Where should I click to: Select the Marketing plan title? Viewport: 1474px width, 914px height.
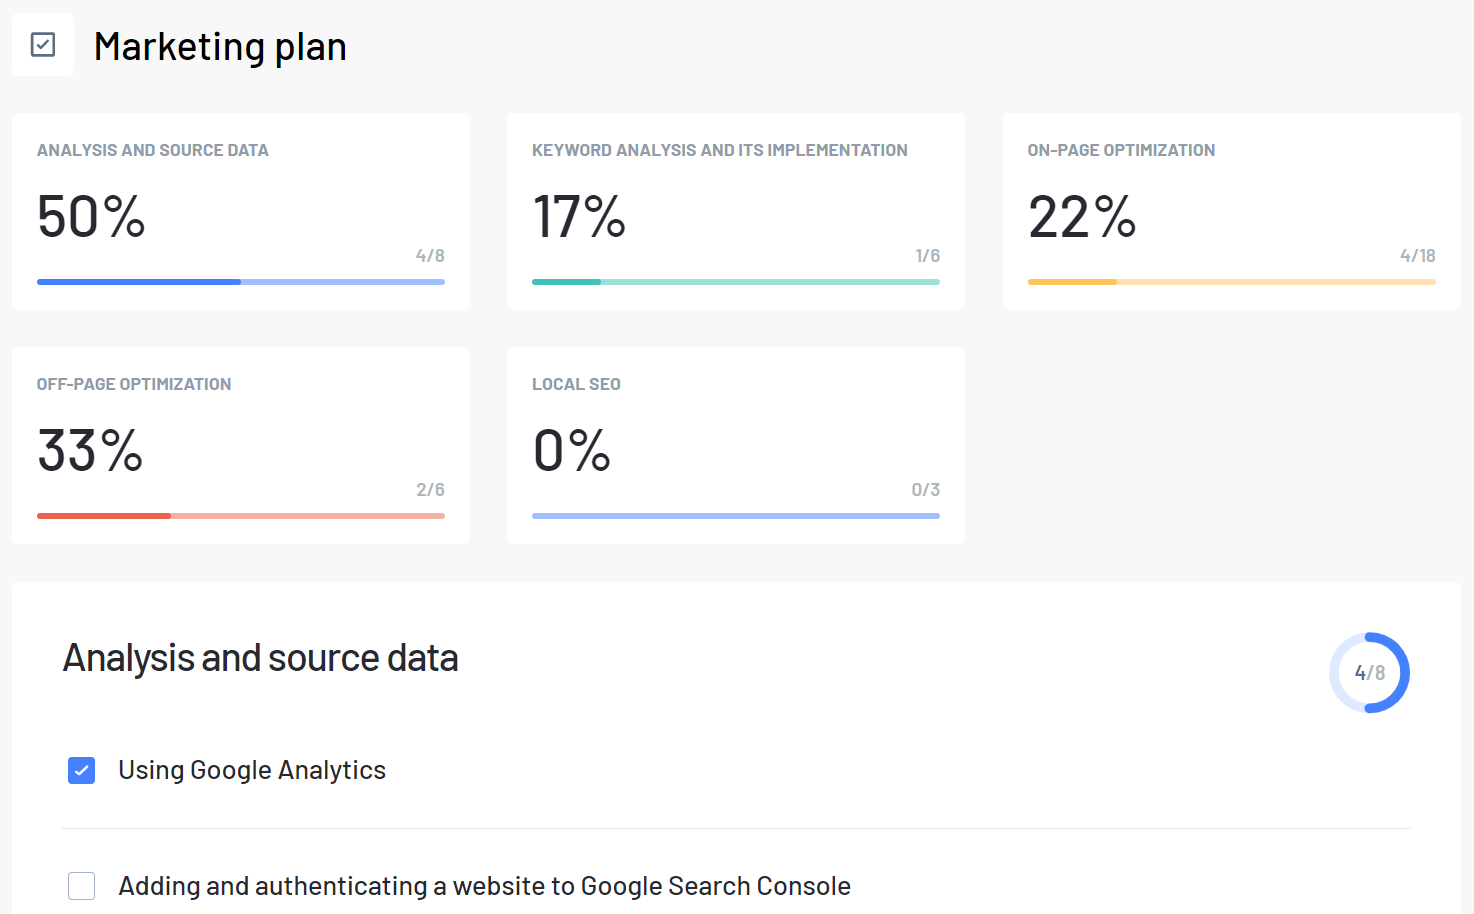pyautogui.click(x=220, y=46)
